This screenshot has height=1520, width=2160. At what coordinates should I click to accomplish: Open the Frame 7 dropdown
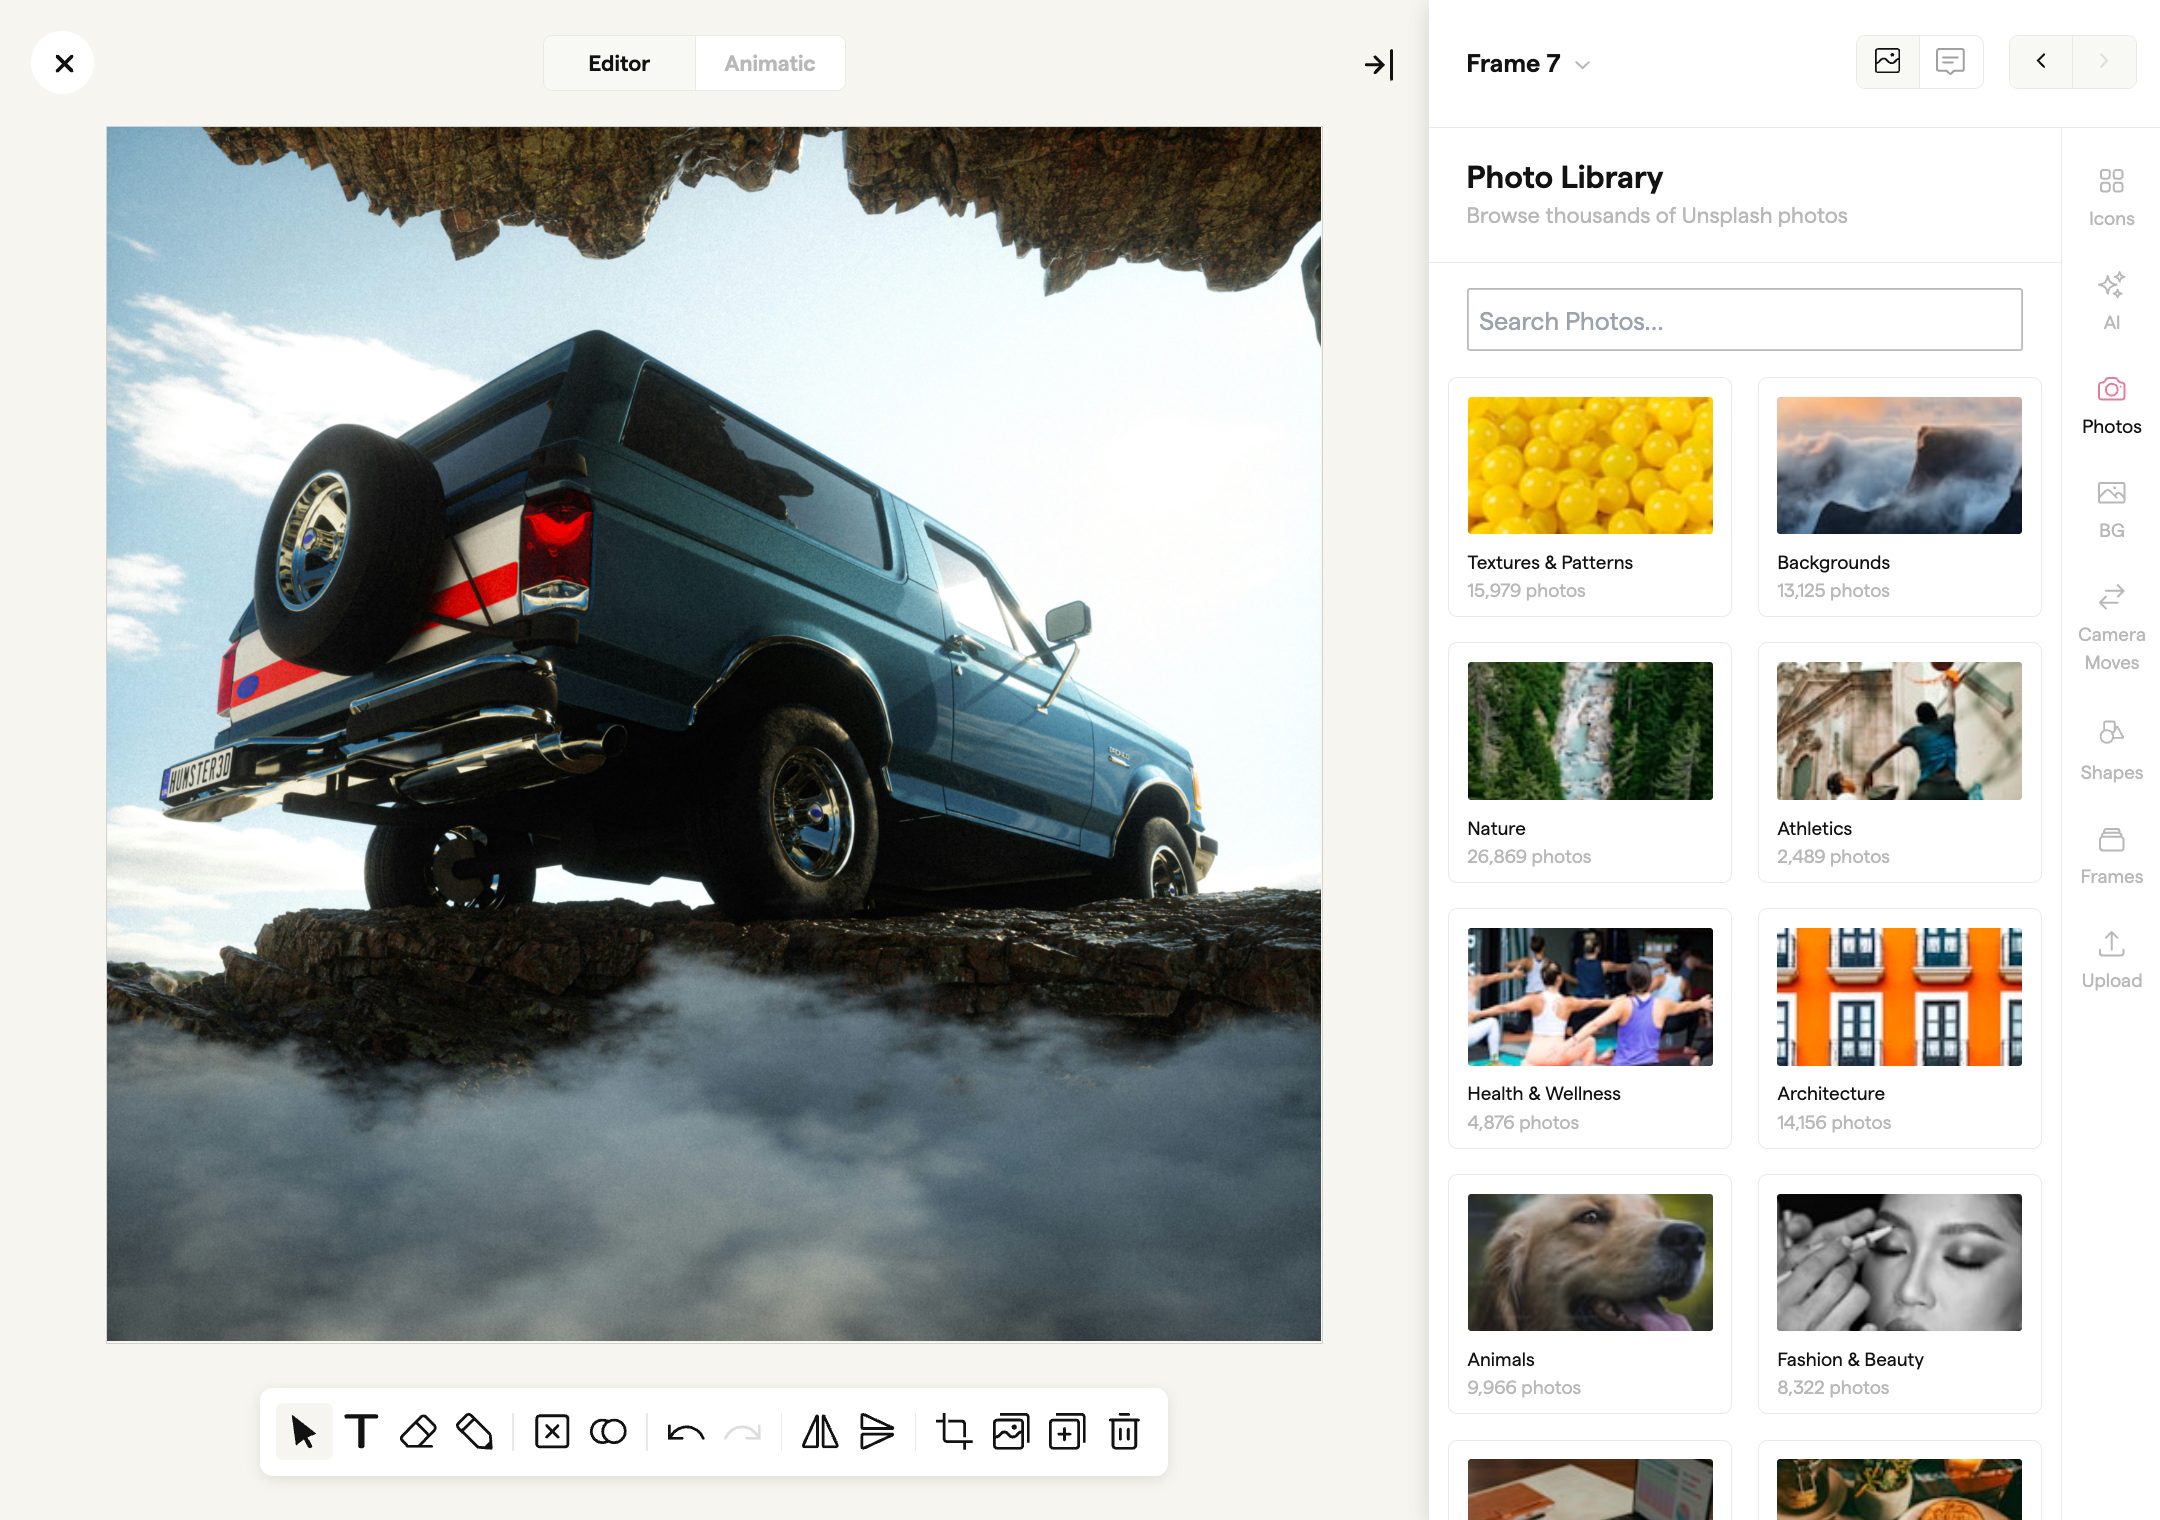click(x=1527, y=63)
